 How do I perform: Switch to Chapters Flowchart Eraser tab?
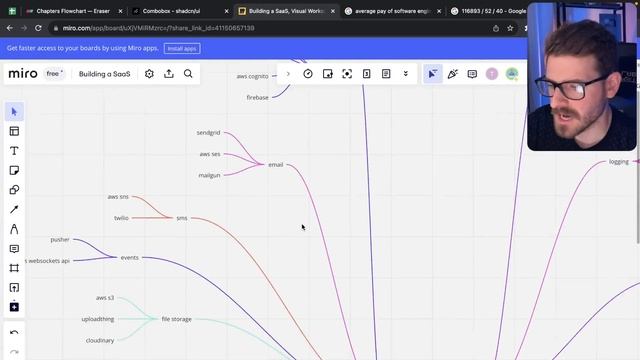click(73, 11)
